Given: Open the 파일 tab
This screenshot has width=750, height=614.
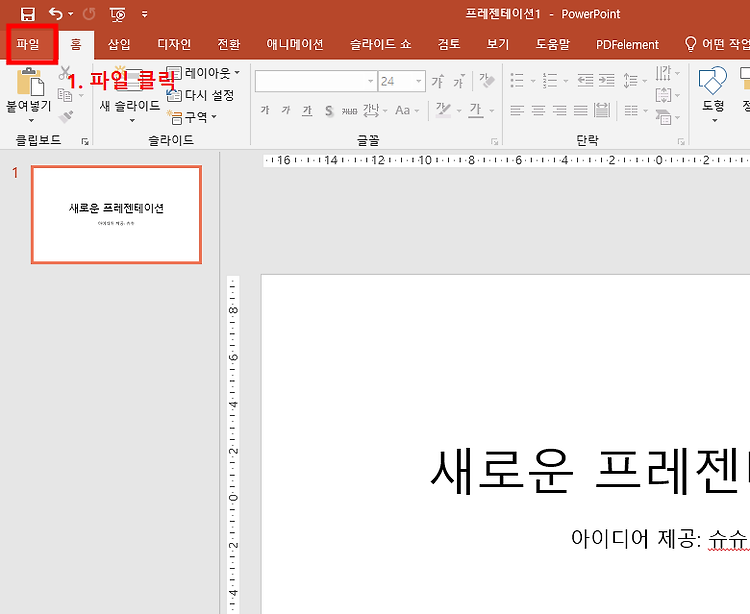Looking at the screenshot, I should pos(28,44).
